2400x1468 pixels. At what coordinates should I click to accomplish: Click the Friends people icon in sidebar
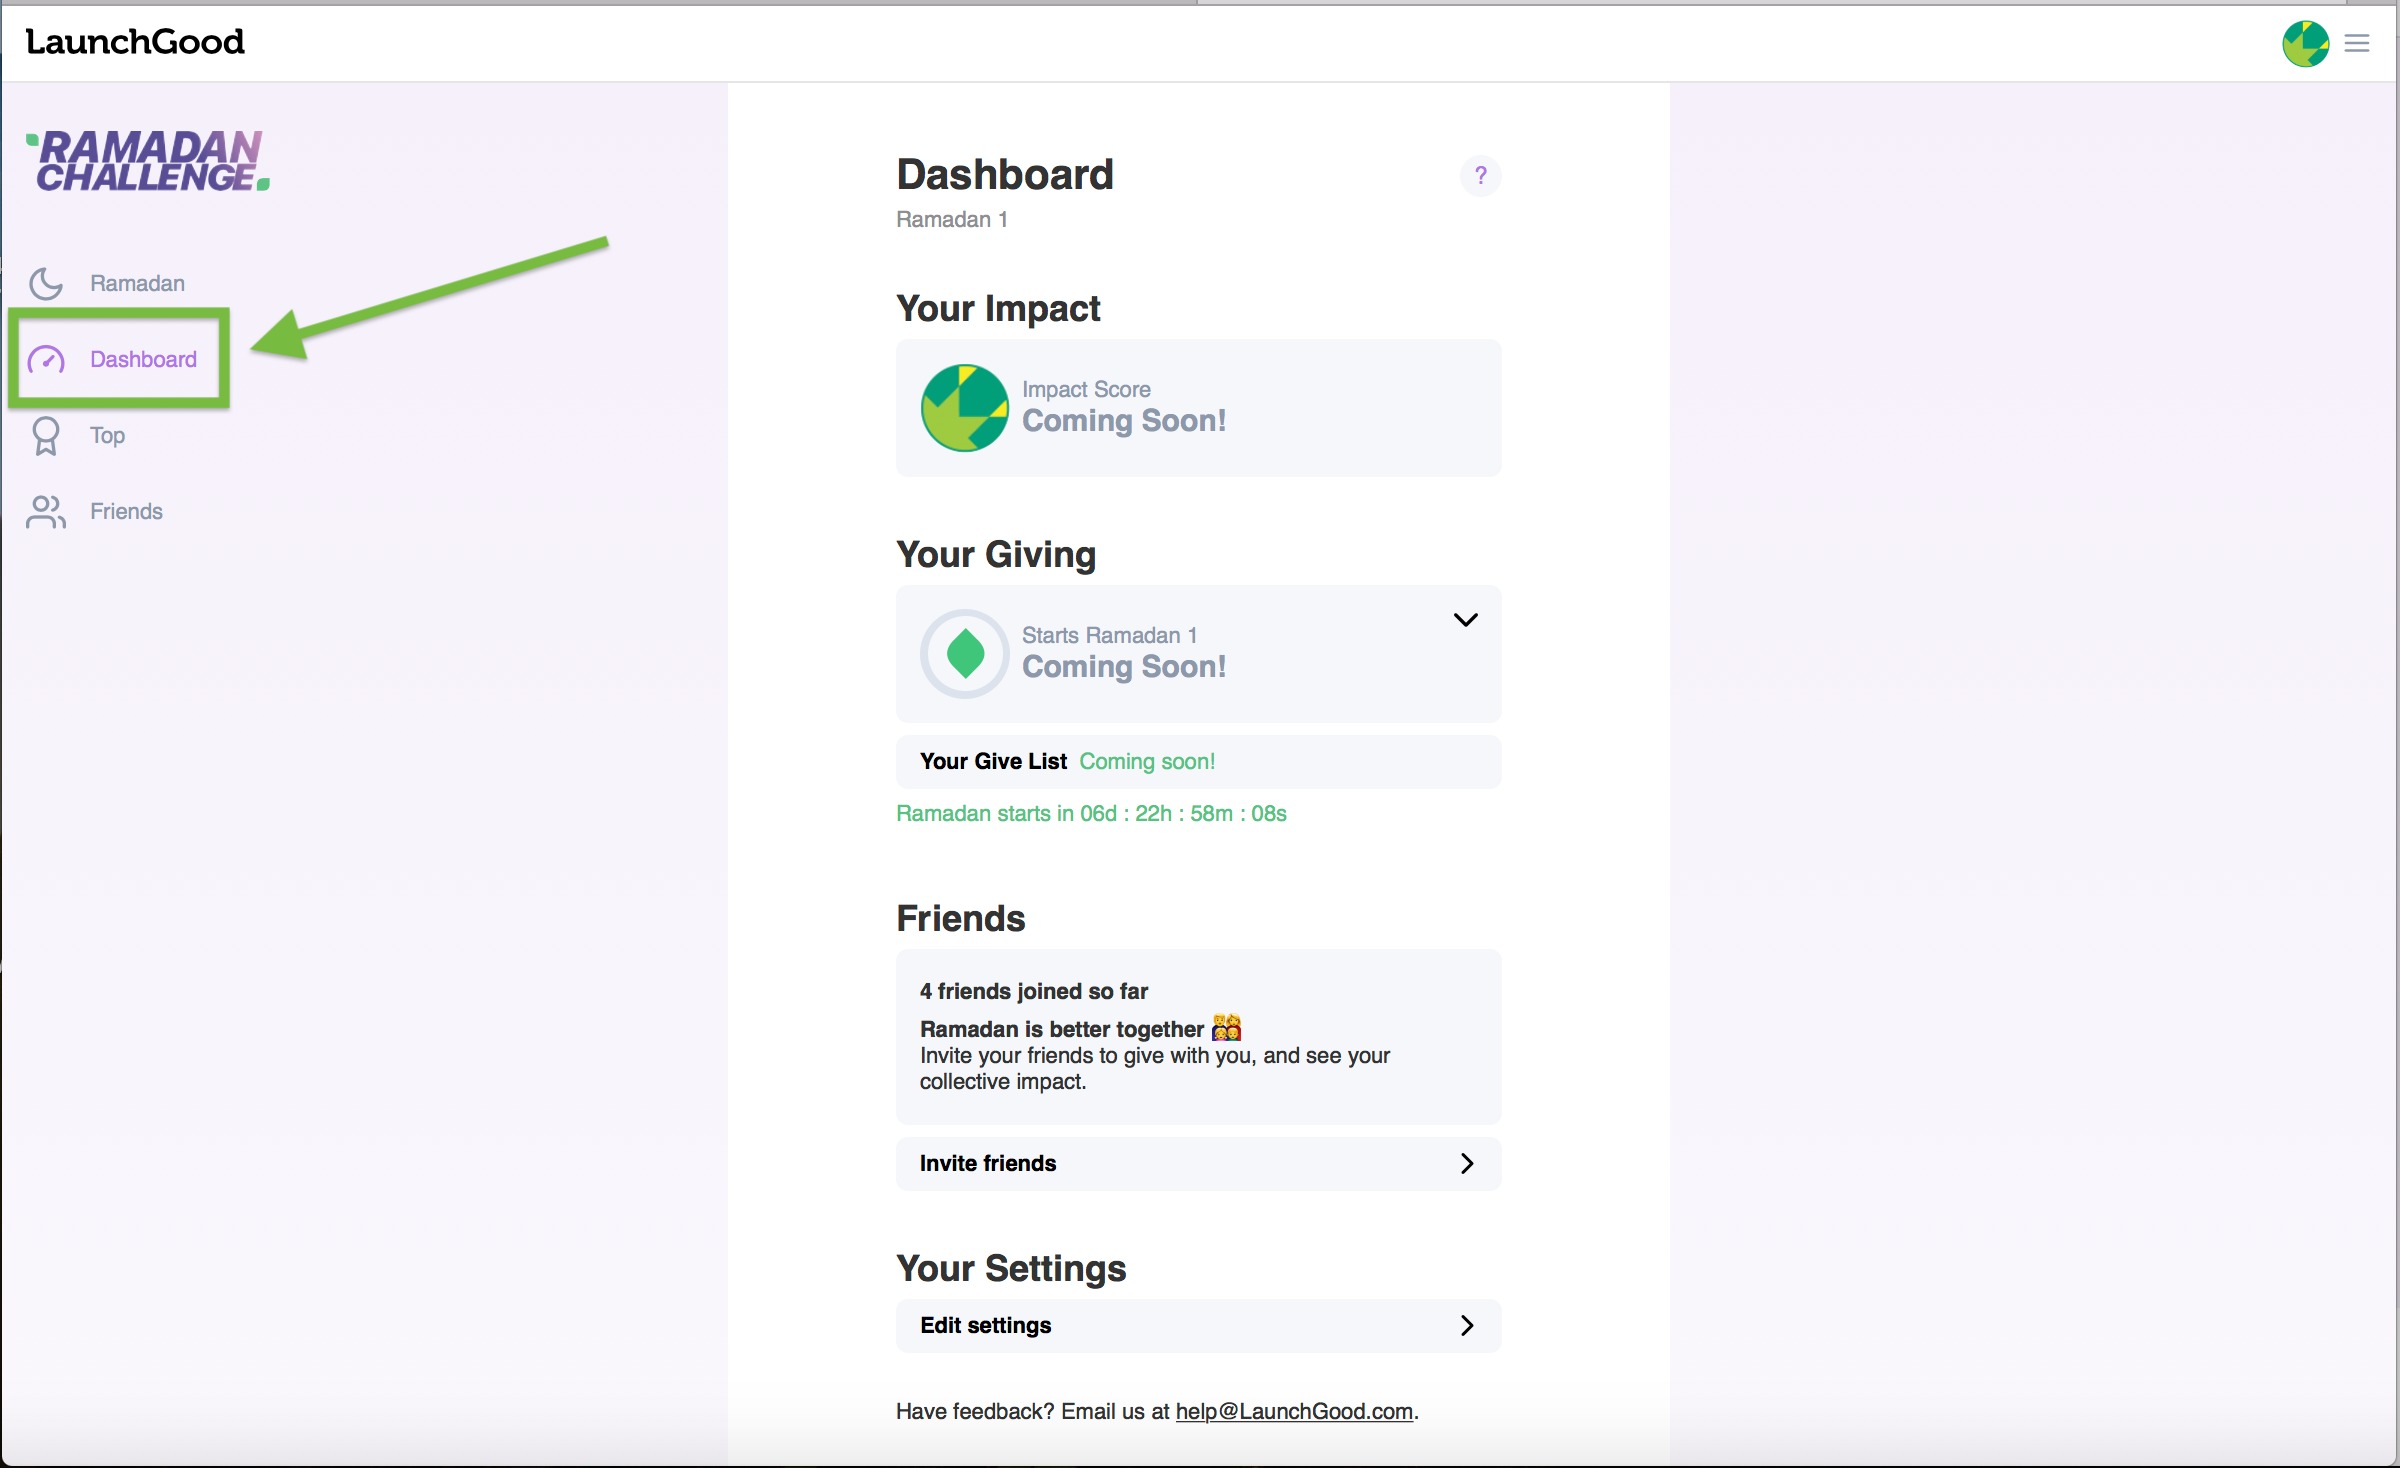[46, 511]
